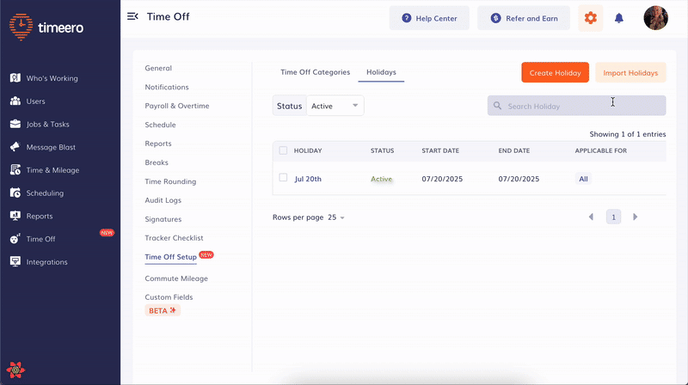
Task: Tick the select-all checkbox in table header
Action: 283,151
